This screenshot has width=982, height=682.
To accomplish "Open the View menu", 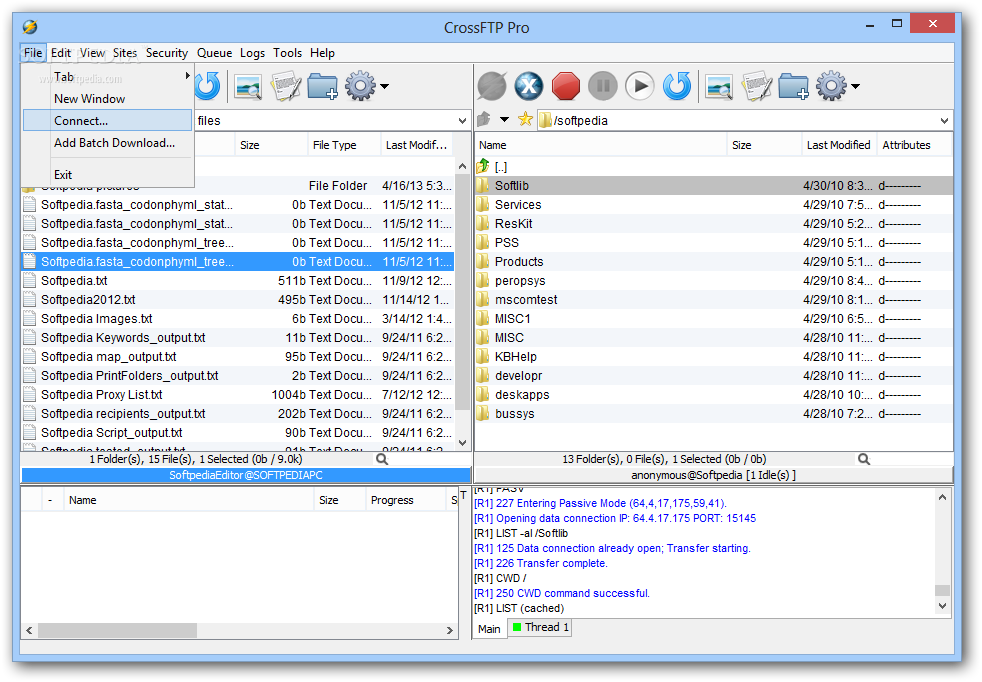I will tap(92, 53).
